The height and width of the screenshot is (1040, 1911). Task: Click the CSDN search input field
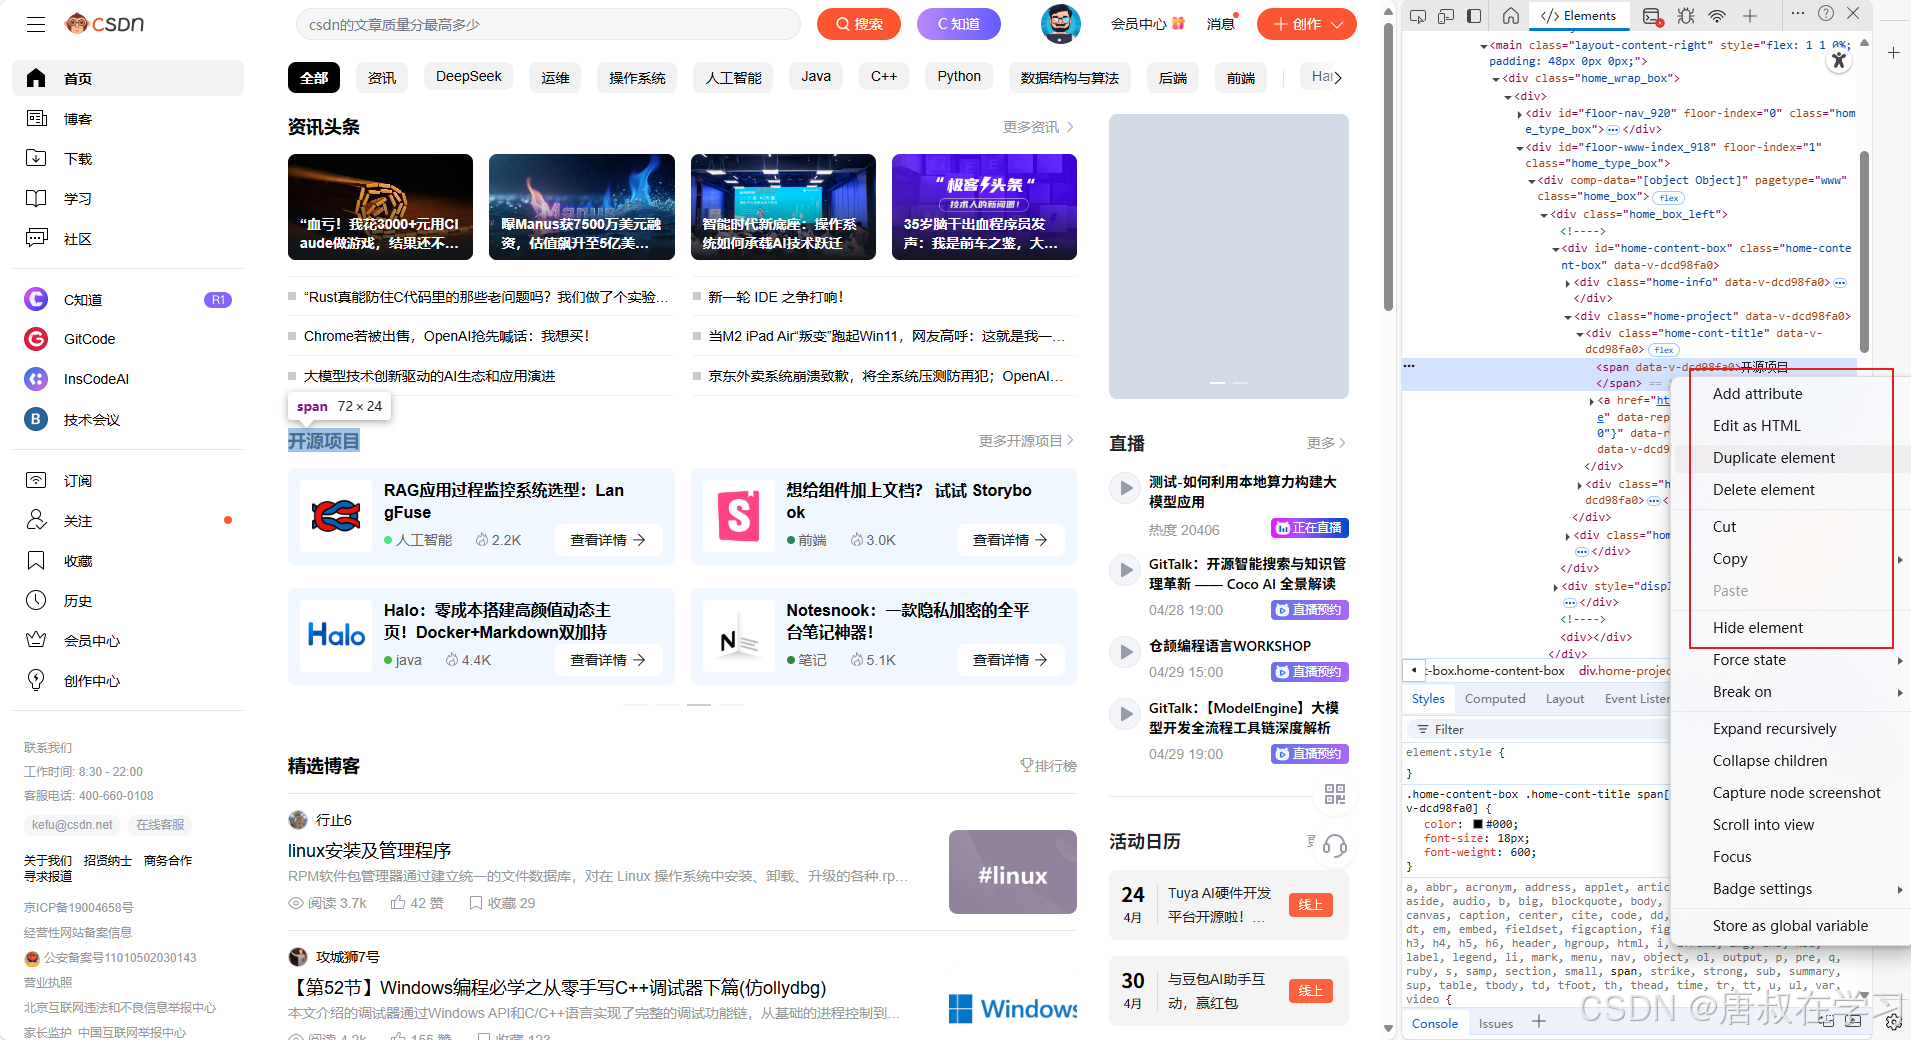tap(548, 24)
